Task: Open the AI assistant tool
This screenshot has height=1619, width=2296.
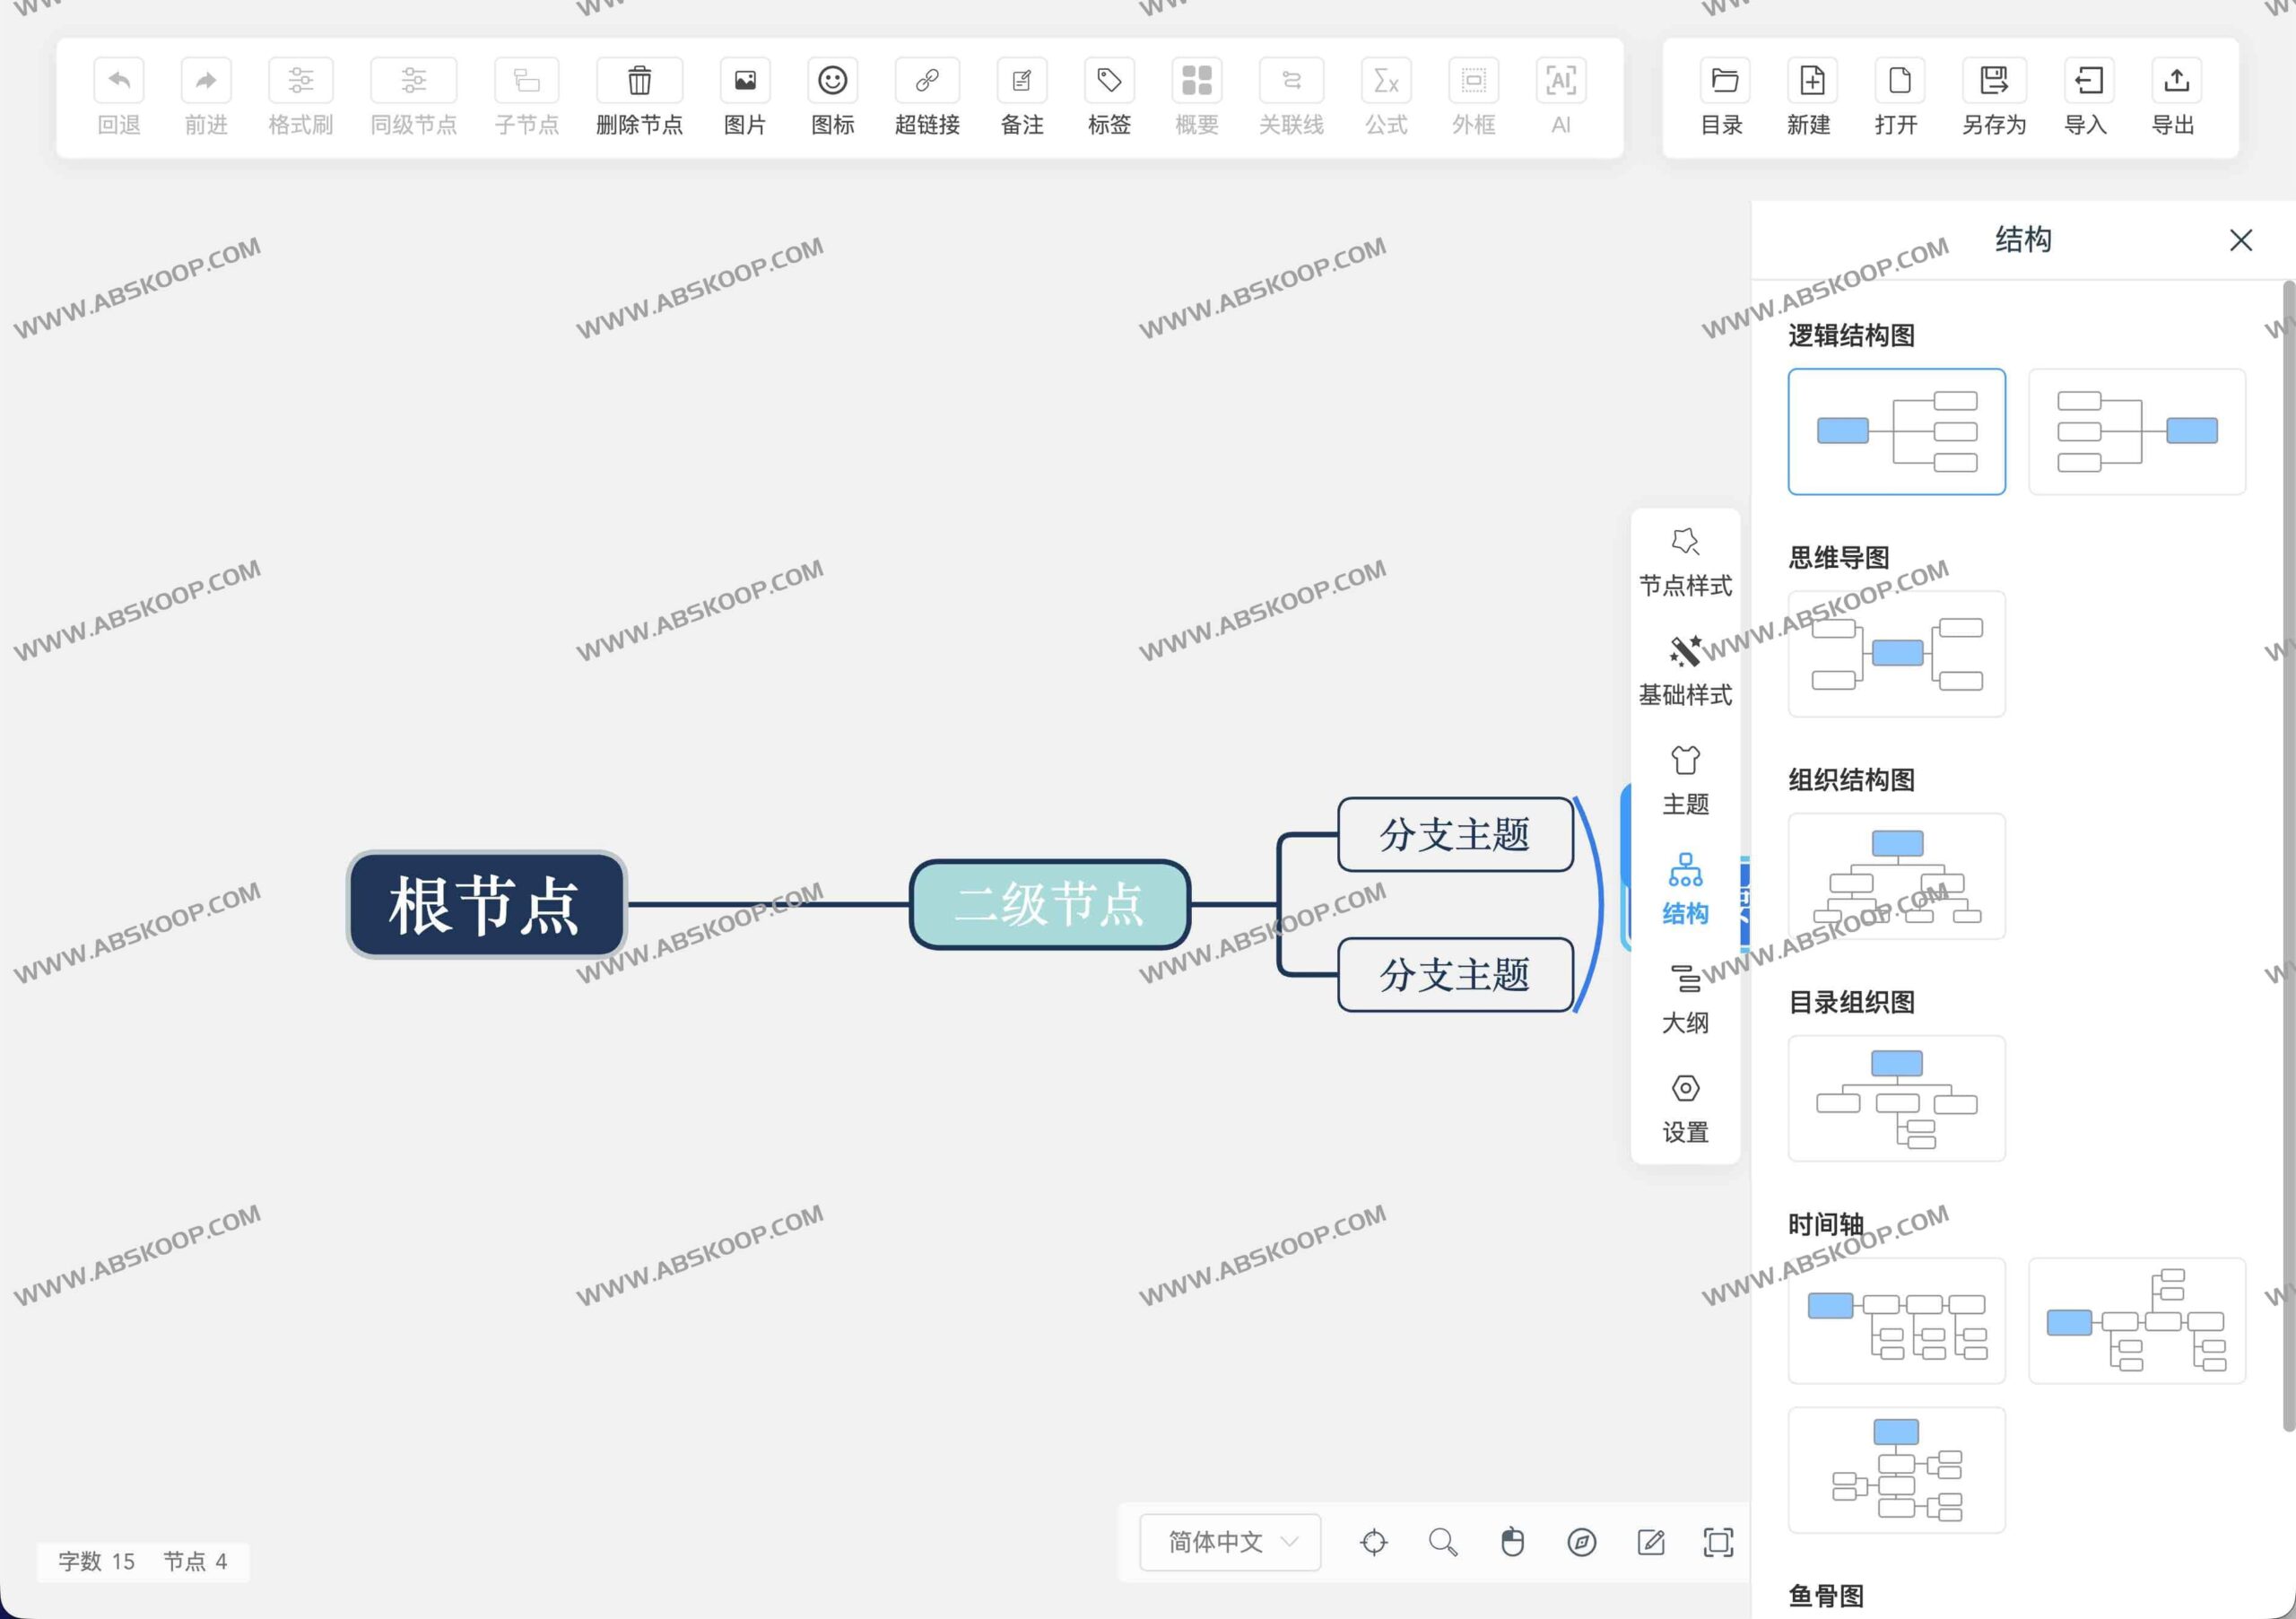Action: click(1560, 97)
